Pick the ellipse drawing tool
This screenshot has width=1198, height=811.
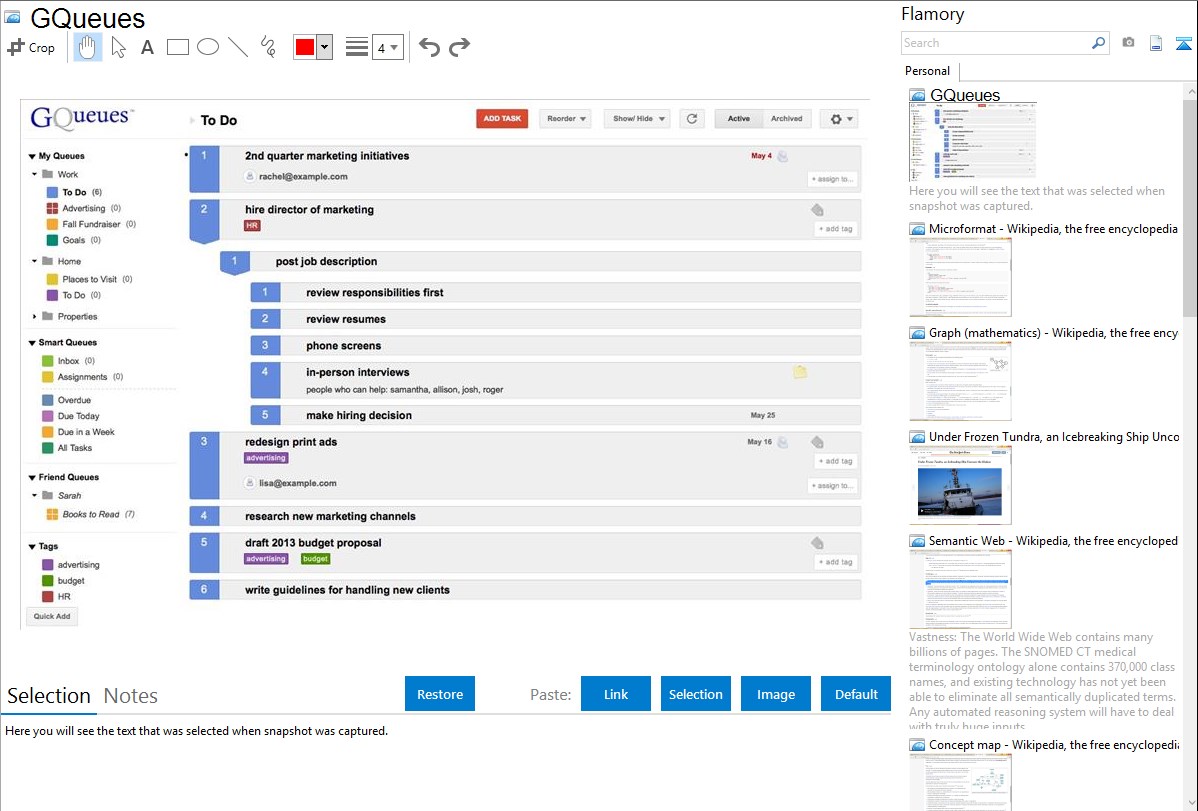coord(208,47)
